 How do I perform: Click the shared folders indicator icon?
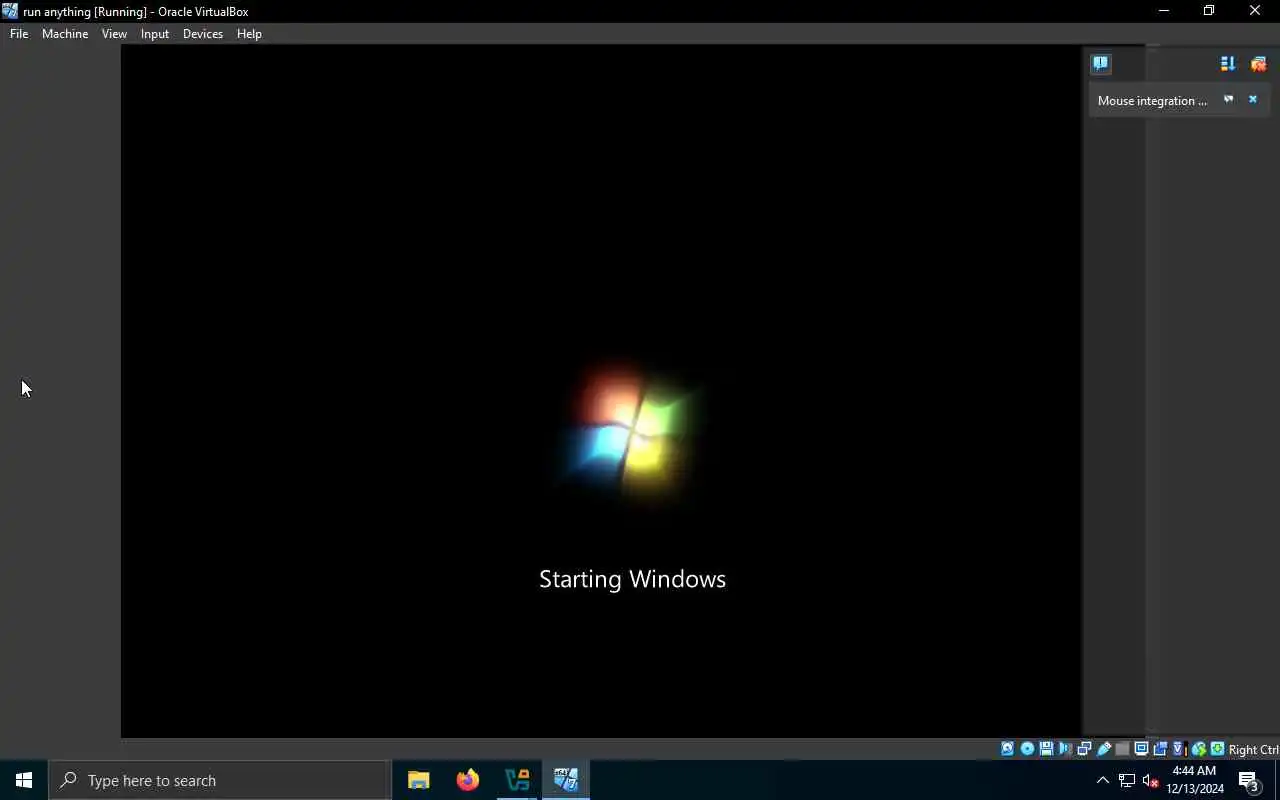pos(1122,749)
